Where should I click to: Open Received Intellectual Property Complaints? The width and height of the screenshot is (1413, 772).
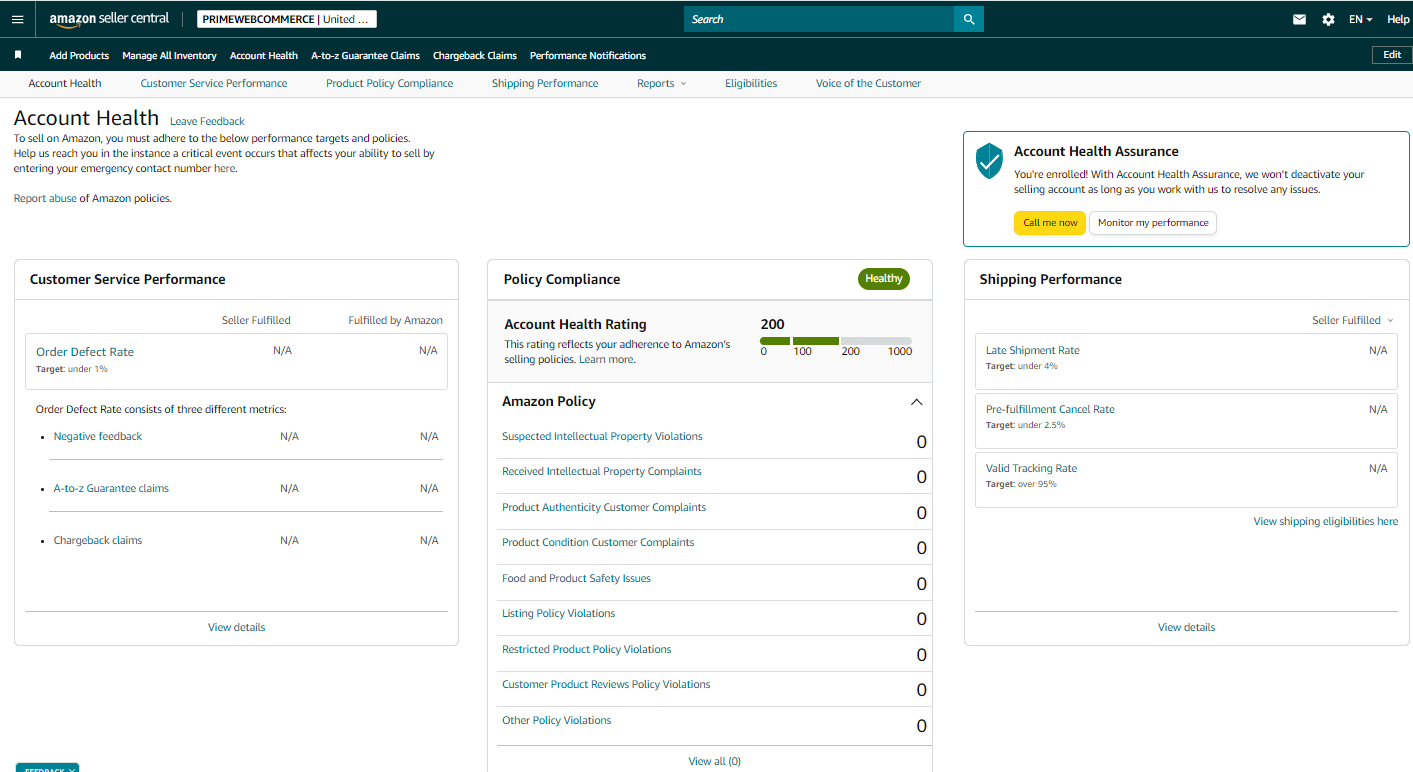point(602,471)
